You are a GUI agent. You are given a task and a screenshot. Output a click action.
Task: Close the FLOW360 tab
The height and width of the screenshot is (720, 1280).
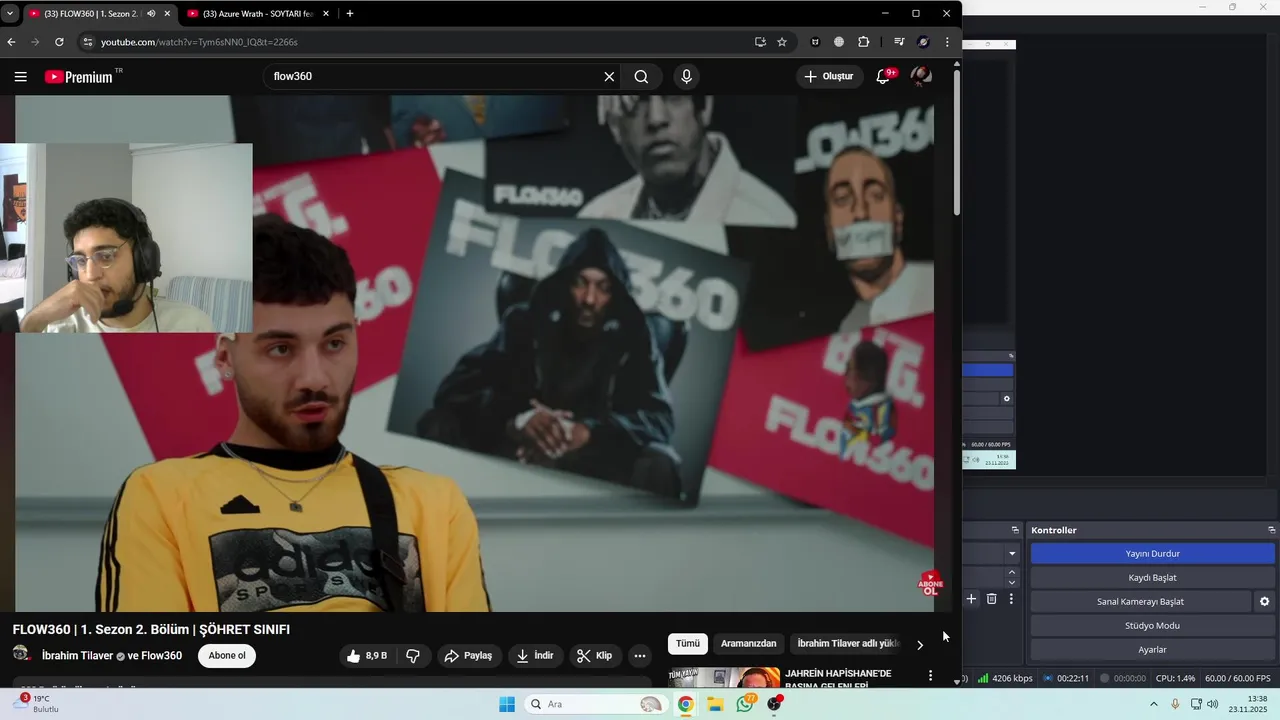(167, 14)
